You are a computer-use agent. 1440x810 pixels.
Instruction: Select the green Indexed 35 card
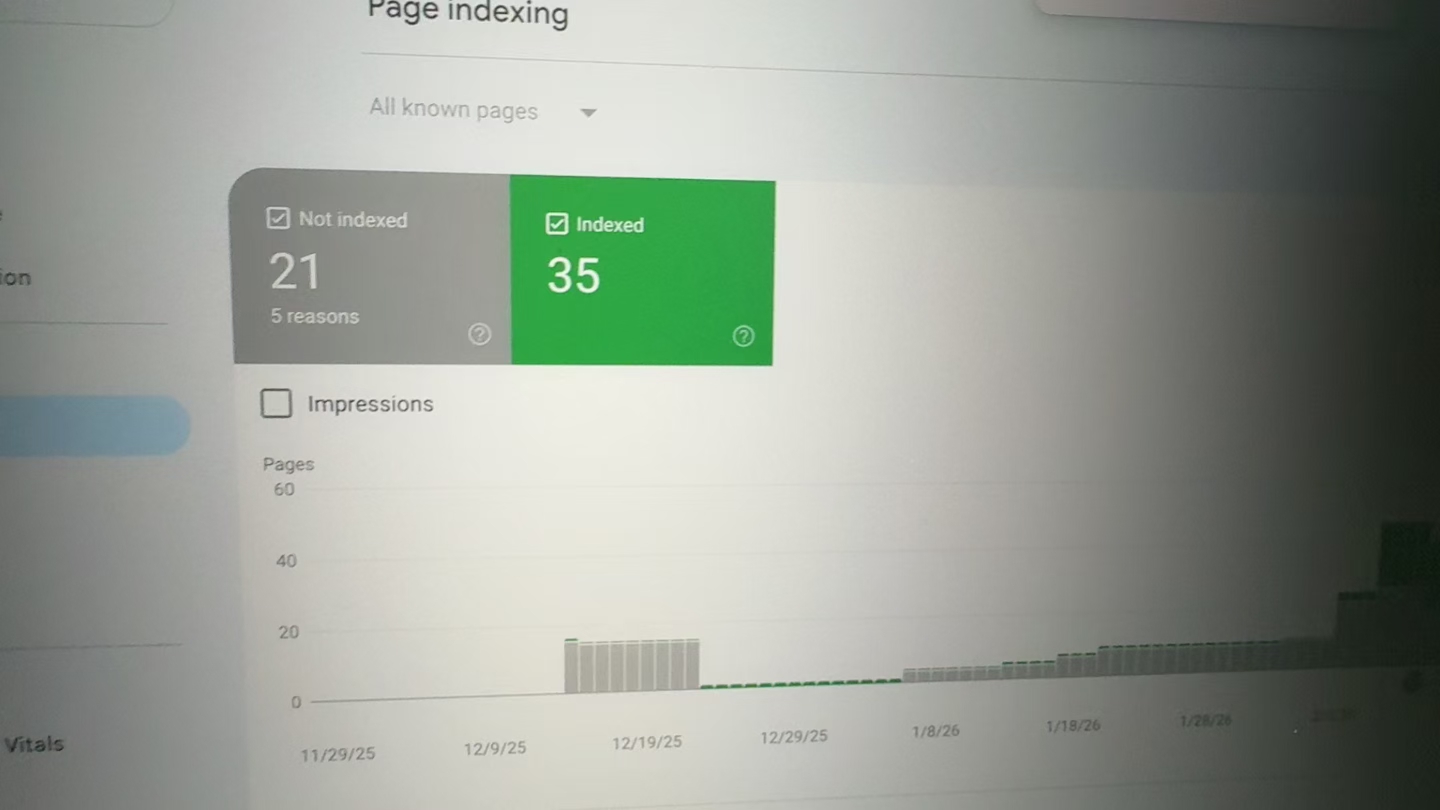click(642, 271)
